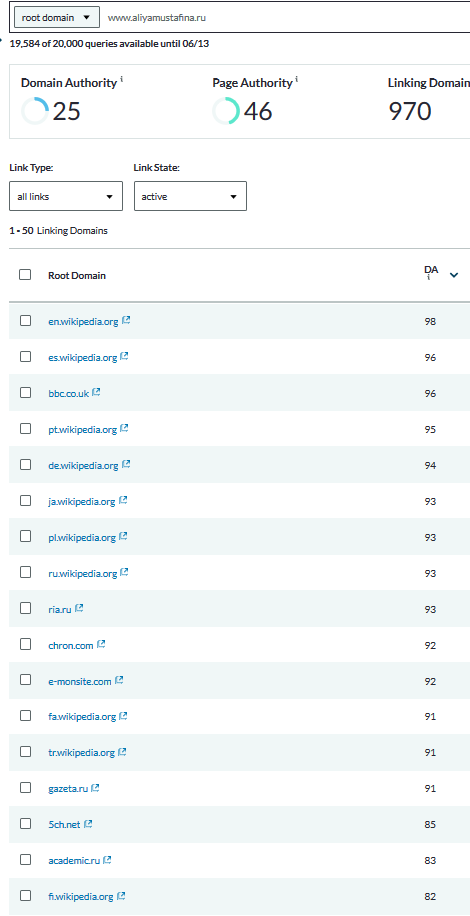
Task: Toggle the select-all checkbox in table header
Action: click(25, 275)
